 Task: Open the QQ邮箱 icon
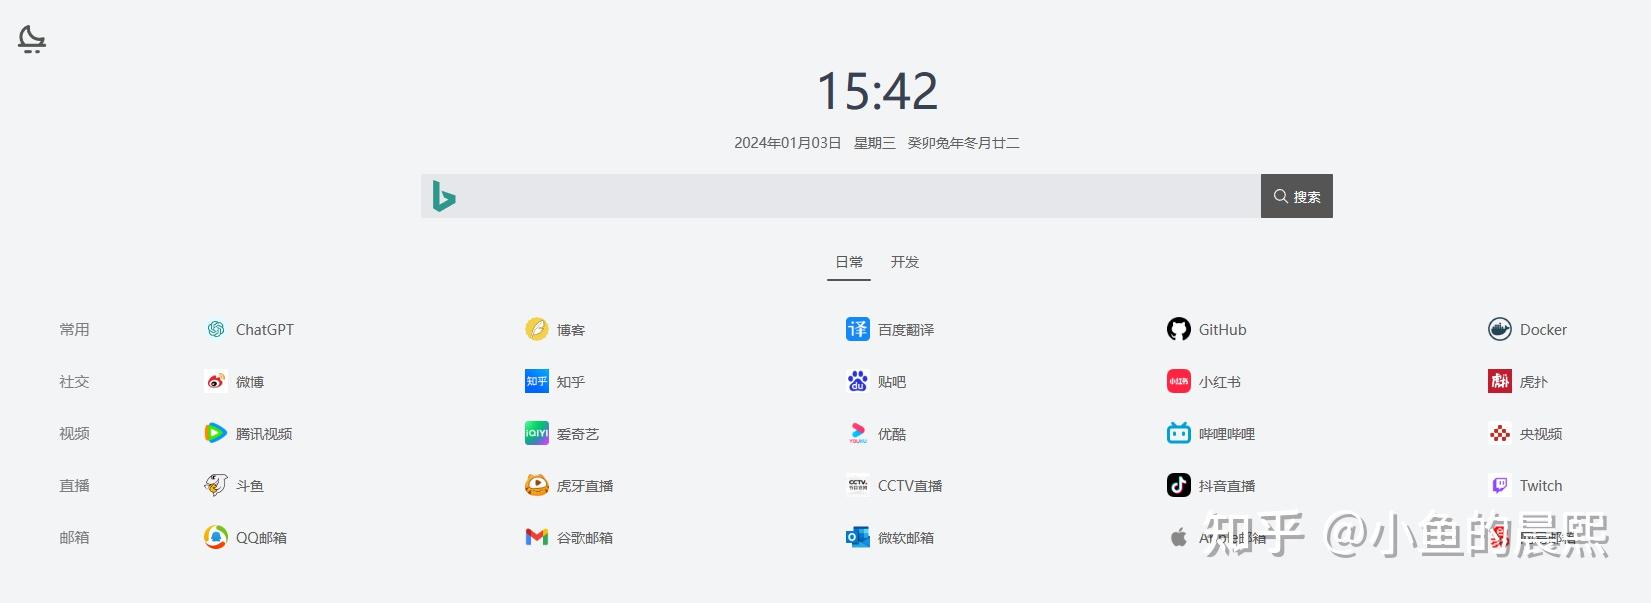(216, 537)
